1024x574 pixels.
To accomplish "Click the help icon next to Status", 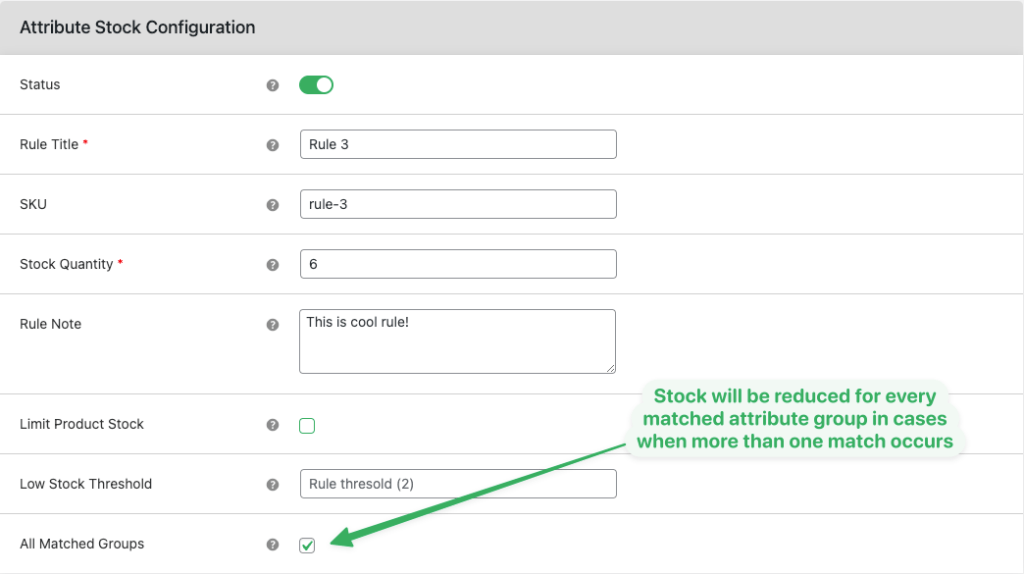I will (272, 85).
